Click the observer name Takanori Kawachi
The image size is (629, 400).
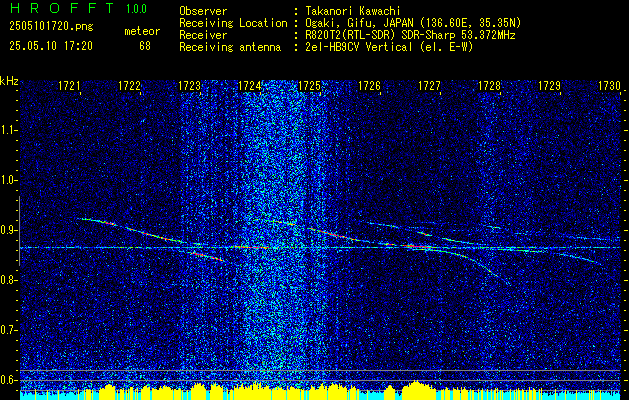[x=353, y=11]
